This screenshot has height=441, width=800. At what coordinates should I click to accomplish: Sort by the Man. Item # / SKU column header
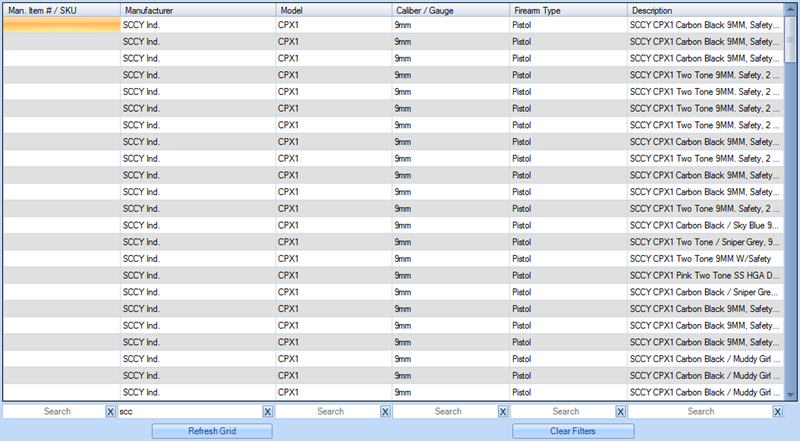coord(62,10)
